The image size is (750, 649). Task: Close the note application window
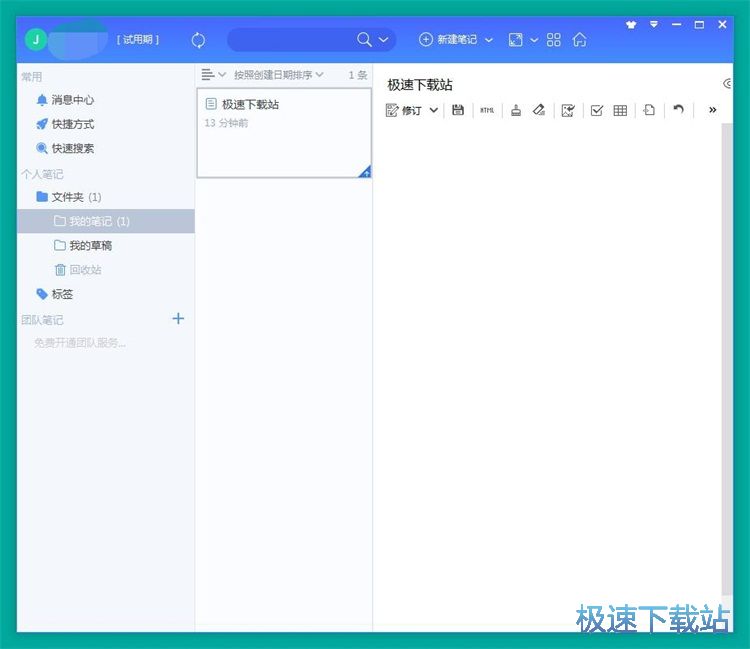722,24
